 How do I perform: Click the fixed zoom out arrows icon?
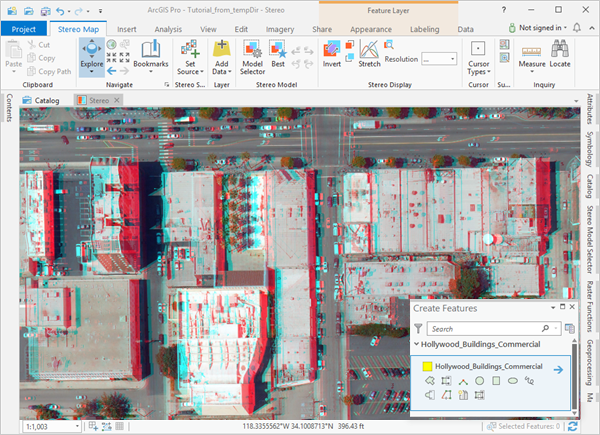click(124, 58)
